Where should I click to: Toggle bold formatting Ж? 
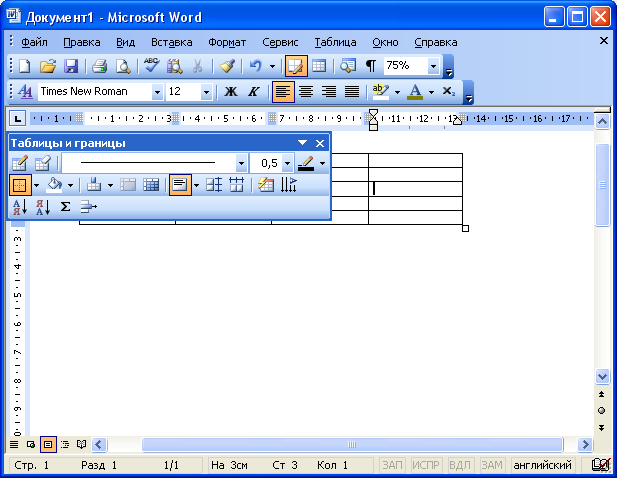(x=231, y=92)
